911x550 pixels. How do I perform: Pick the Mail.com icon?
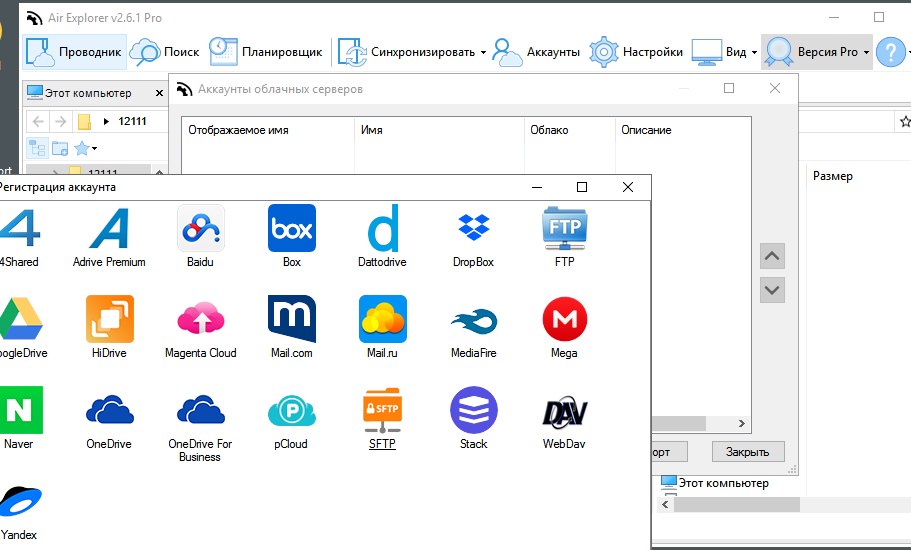(x=292, y=319)
